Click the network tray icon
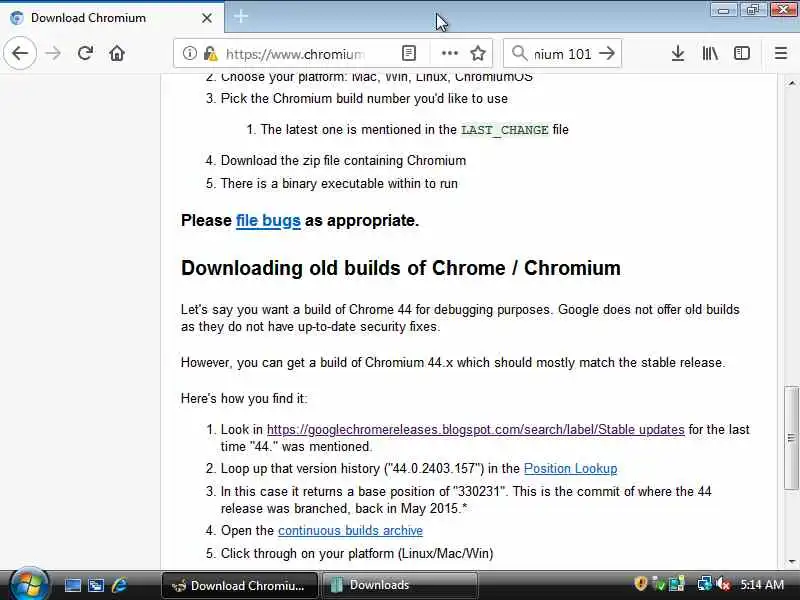 (705, 584)
